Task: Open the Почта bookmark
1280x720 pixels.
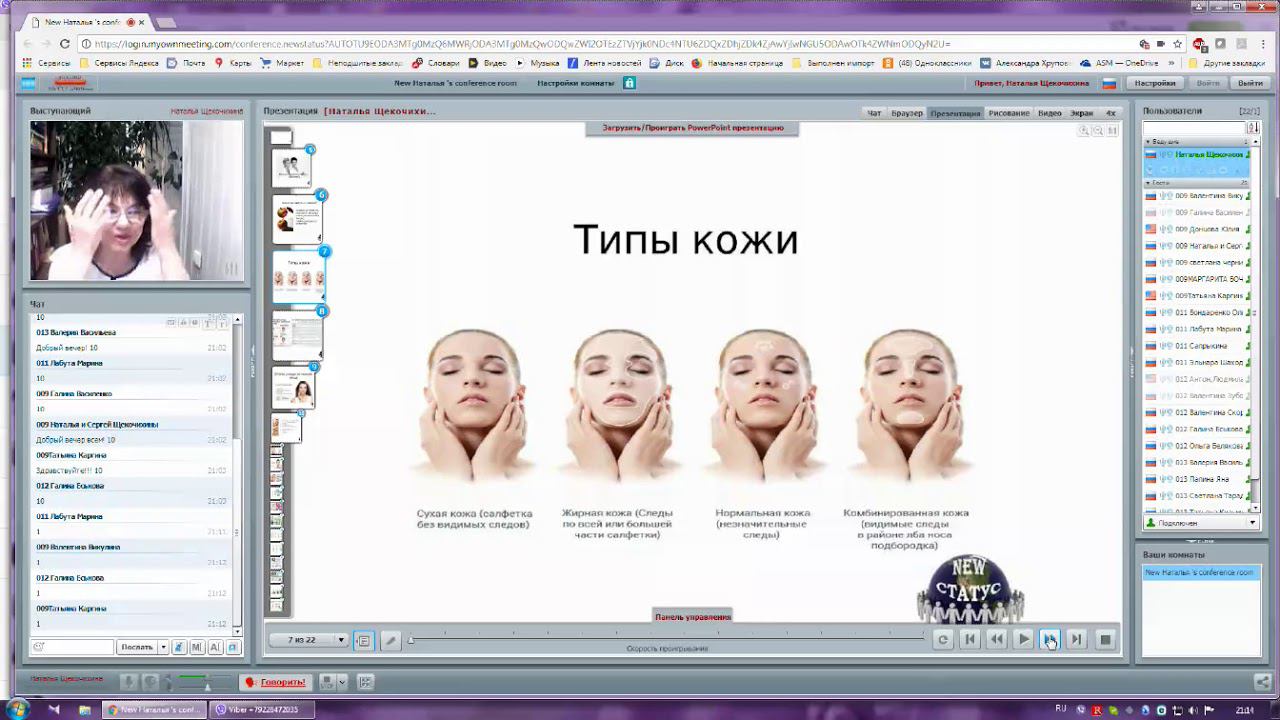Action: coord(187,63)
